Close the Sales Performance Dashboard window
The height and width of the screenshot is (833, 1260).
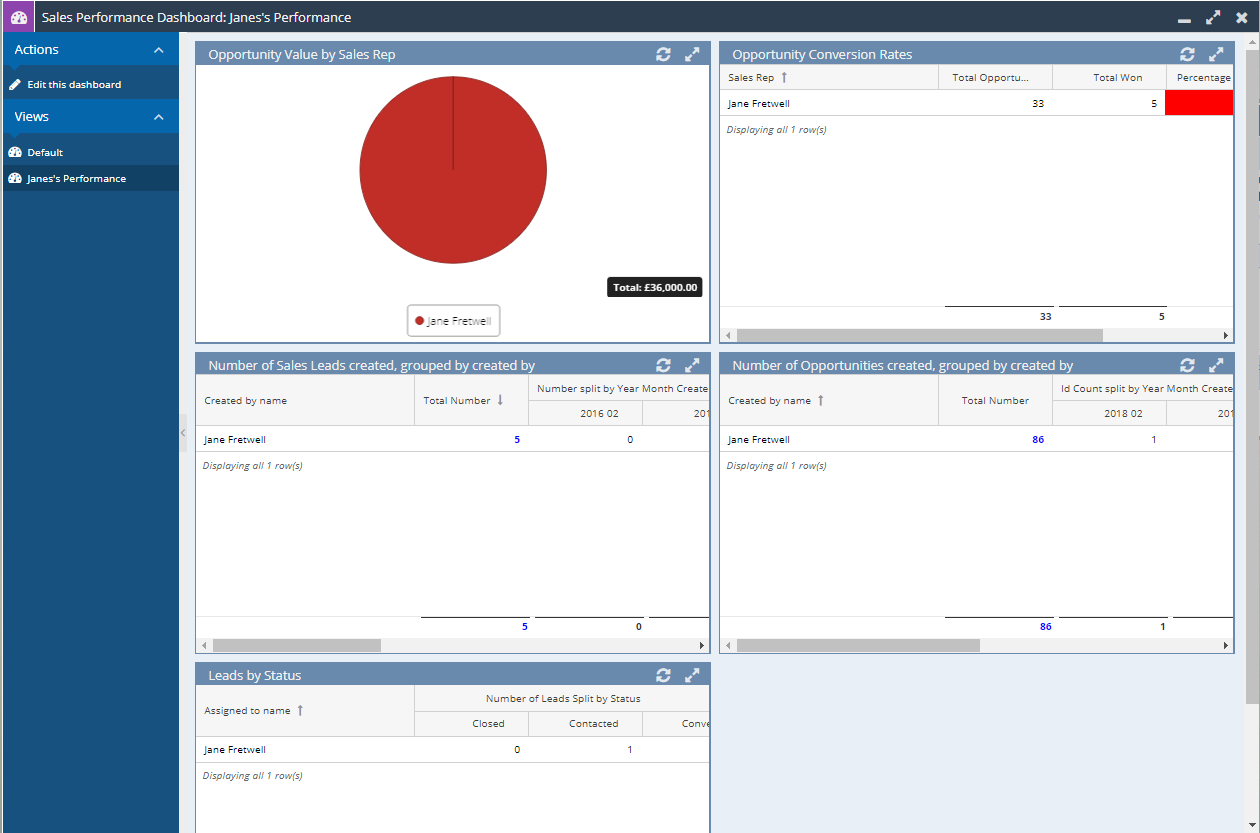click(1242, 17)
